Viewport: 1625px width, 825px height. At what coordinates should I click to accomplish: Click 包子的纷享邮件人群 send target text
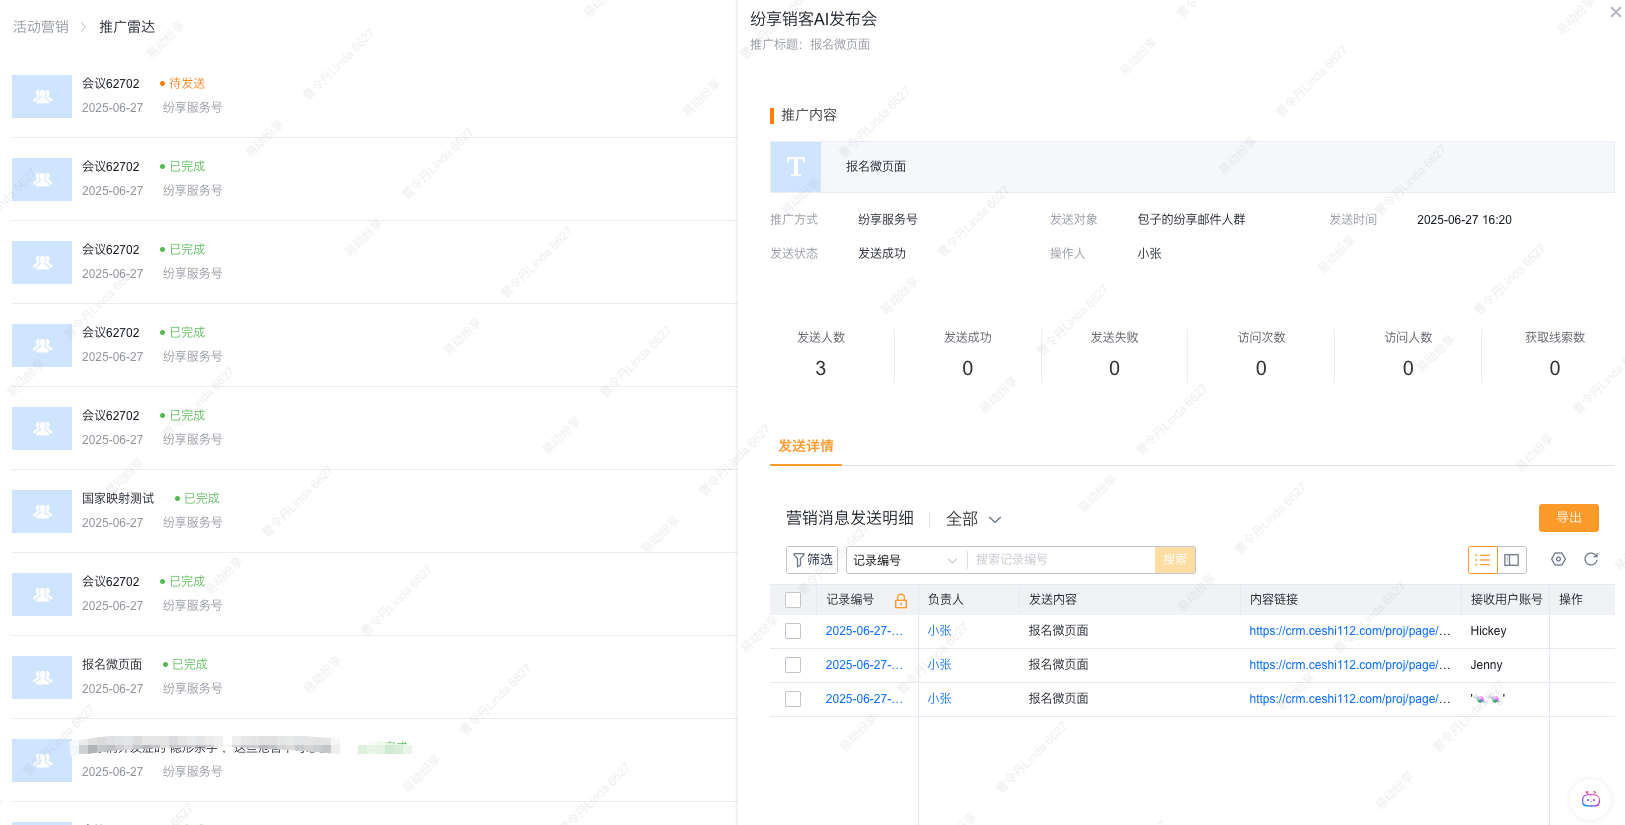[1191, 220]
